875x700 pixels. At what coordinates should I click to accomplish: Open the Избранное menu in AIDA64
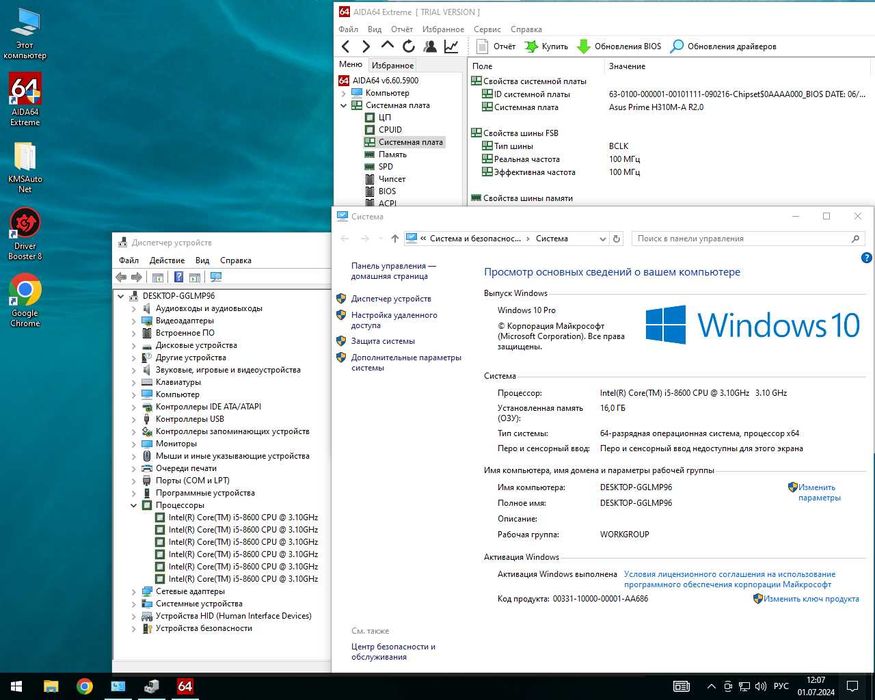[443, 29]
